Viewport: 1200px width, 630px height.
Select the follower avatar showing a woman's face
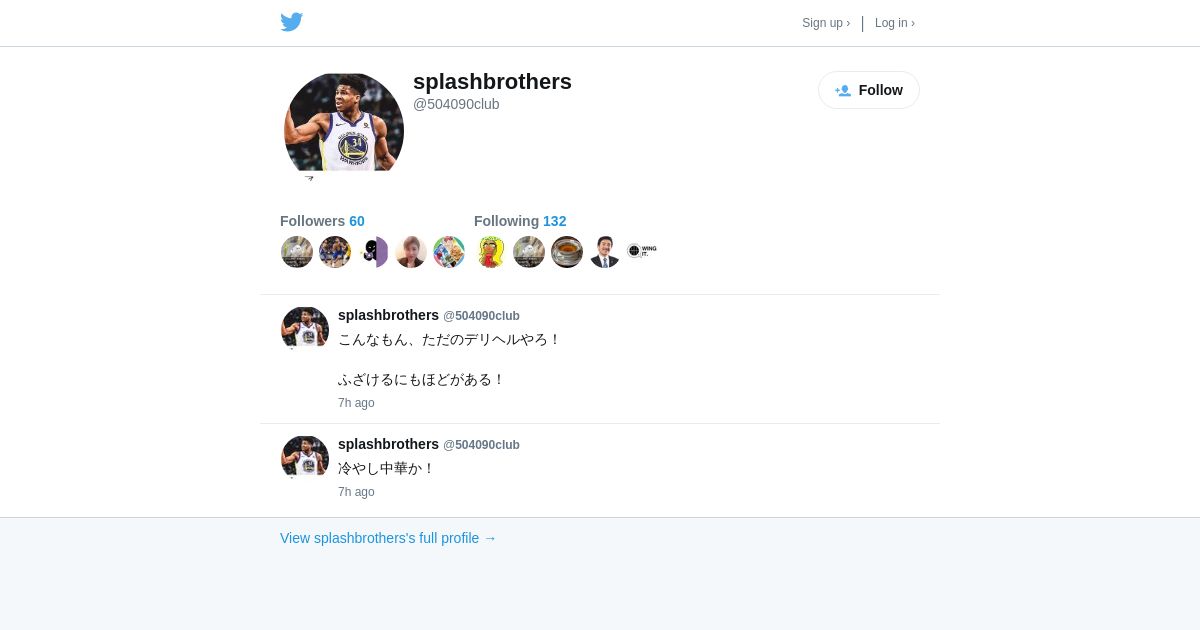point(411,252)
